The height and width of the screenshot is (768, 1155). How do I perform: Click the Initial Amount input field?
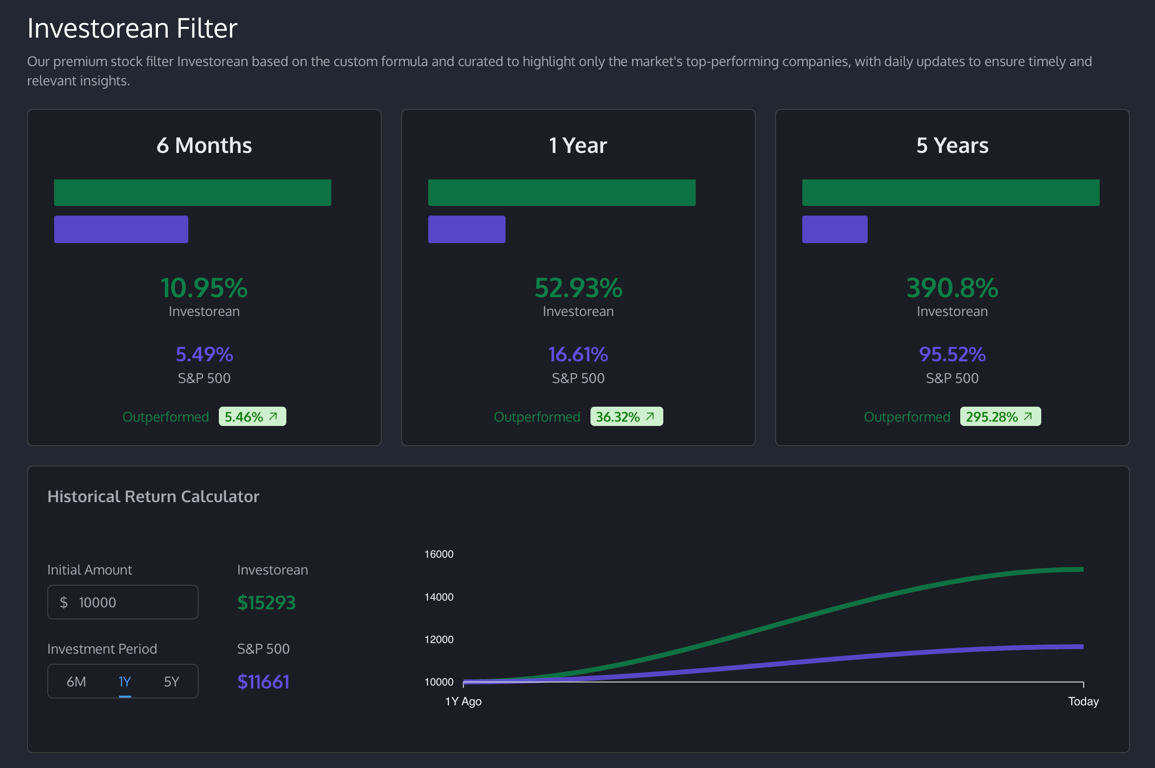click(123, 602)
